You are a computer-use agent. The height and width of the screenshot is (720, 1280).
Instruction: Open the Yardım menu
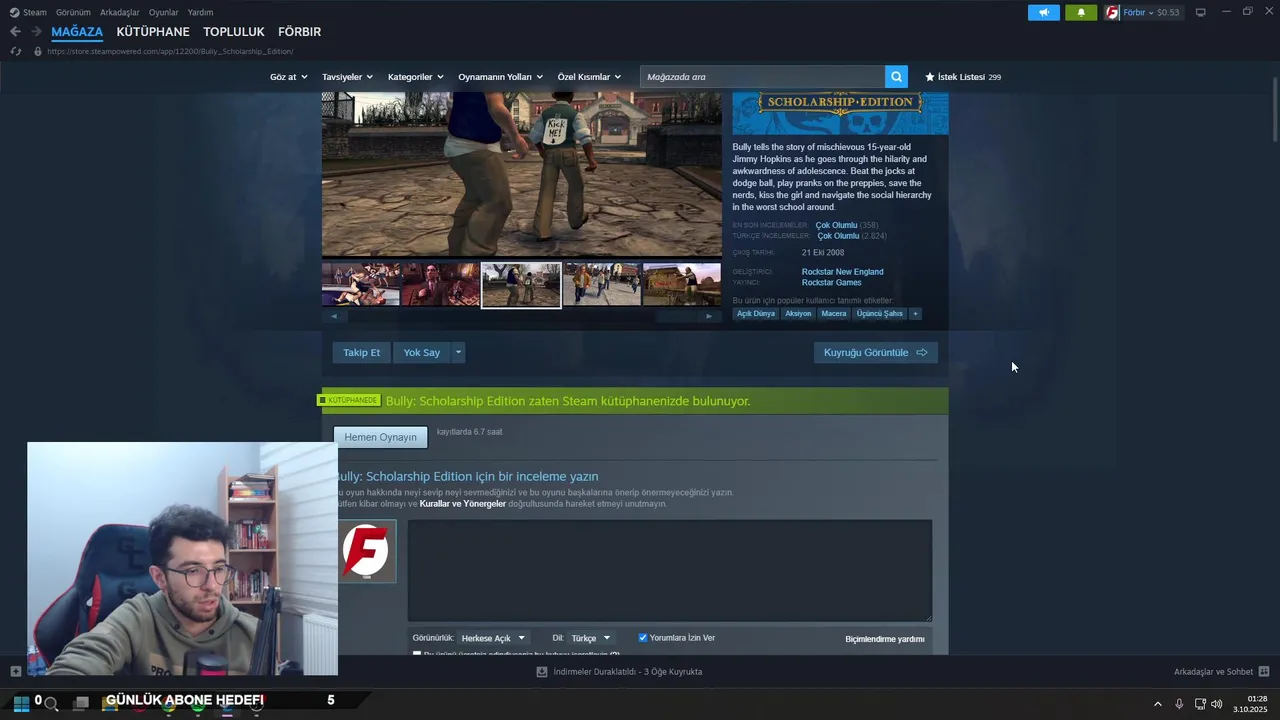(x=200, y=12)
